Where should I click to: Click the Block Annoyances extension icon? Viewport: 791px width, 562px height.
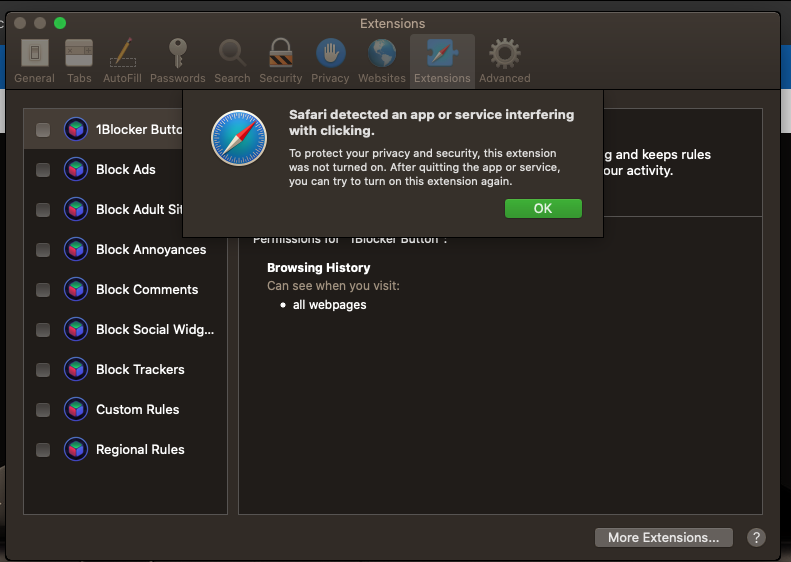(x=76, y=249)
